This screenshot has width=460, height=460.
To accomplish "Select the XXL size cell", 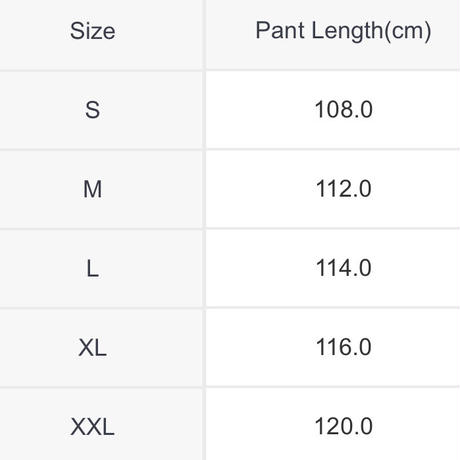I will coord(101,424).
